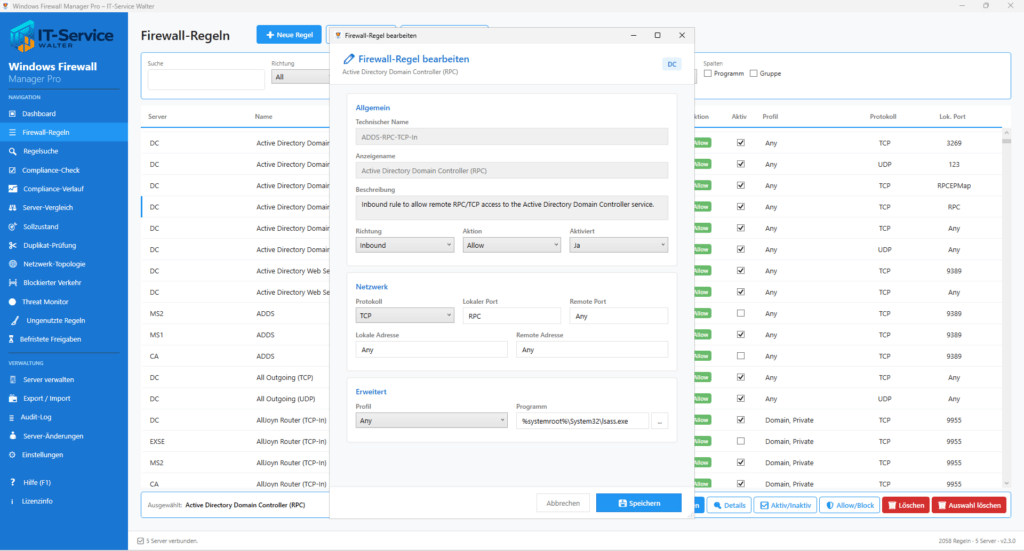Sort table by Profil column header

[x=770, y=117]
